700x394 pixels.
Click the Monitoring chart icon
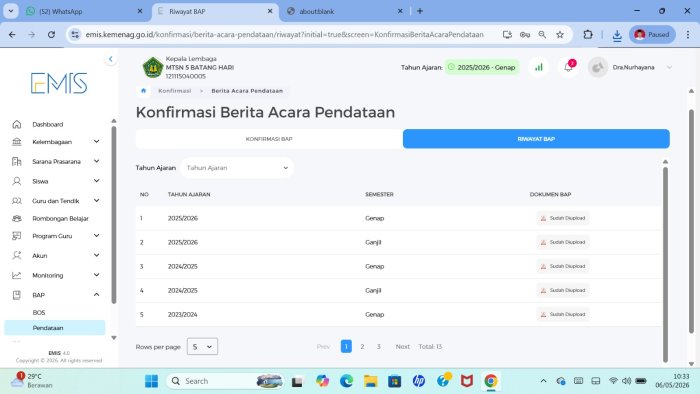point(17,275)
